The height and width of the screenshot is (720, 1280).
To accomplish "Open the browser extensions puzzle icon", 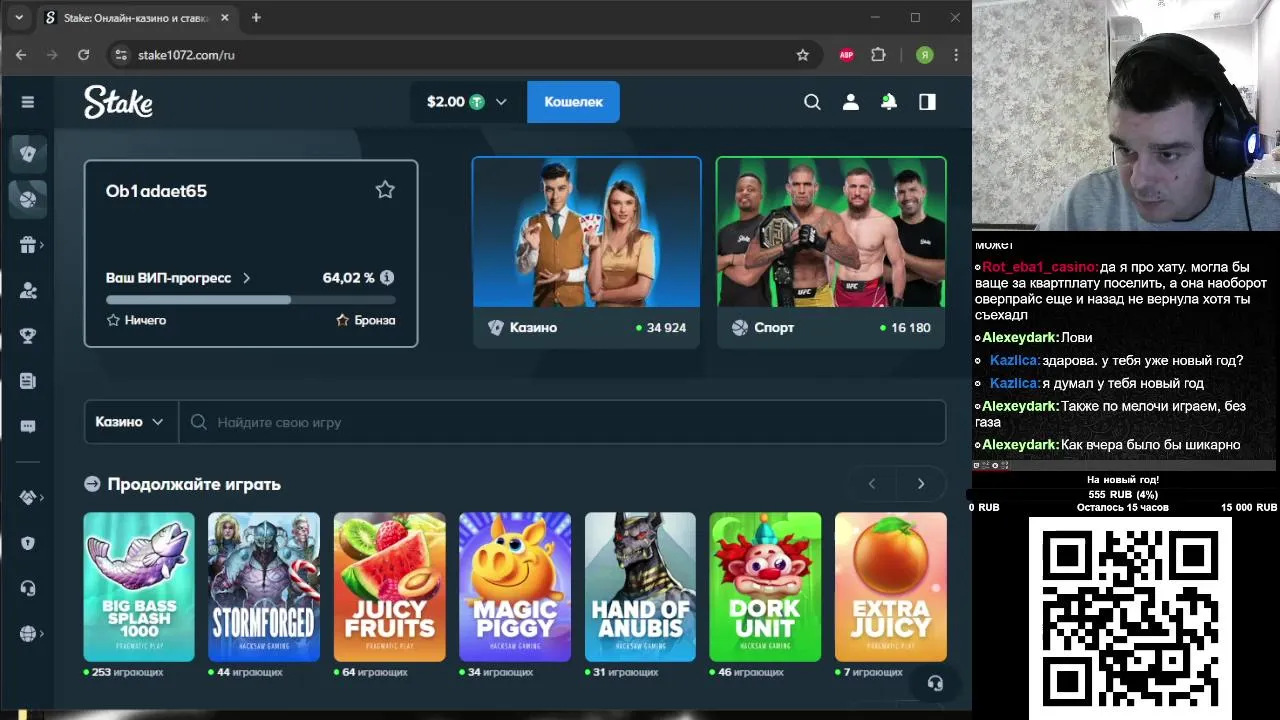I will point(878,55).
